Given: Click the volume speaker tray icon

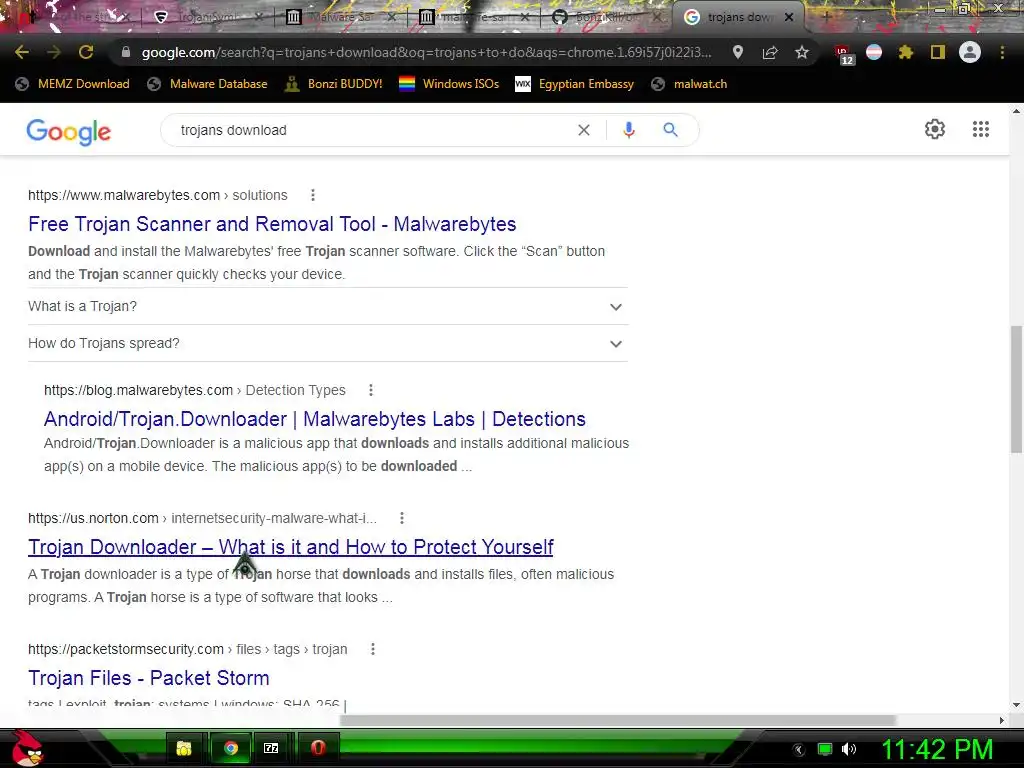Looking at the screenshot, I should (x=849, y=749).
